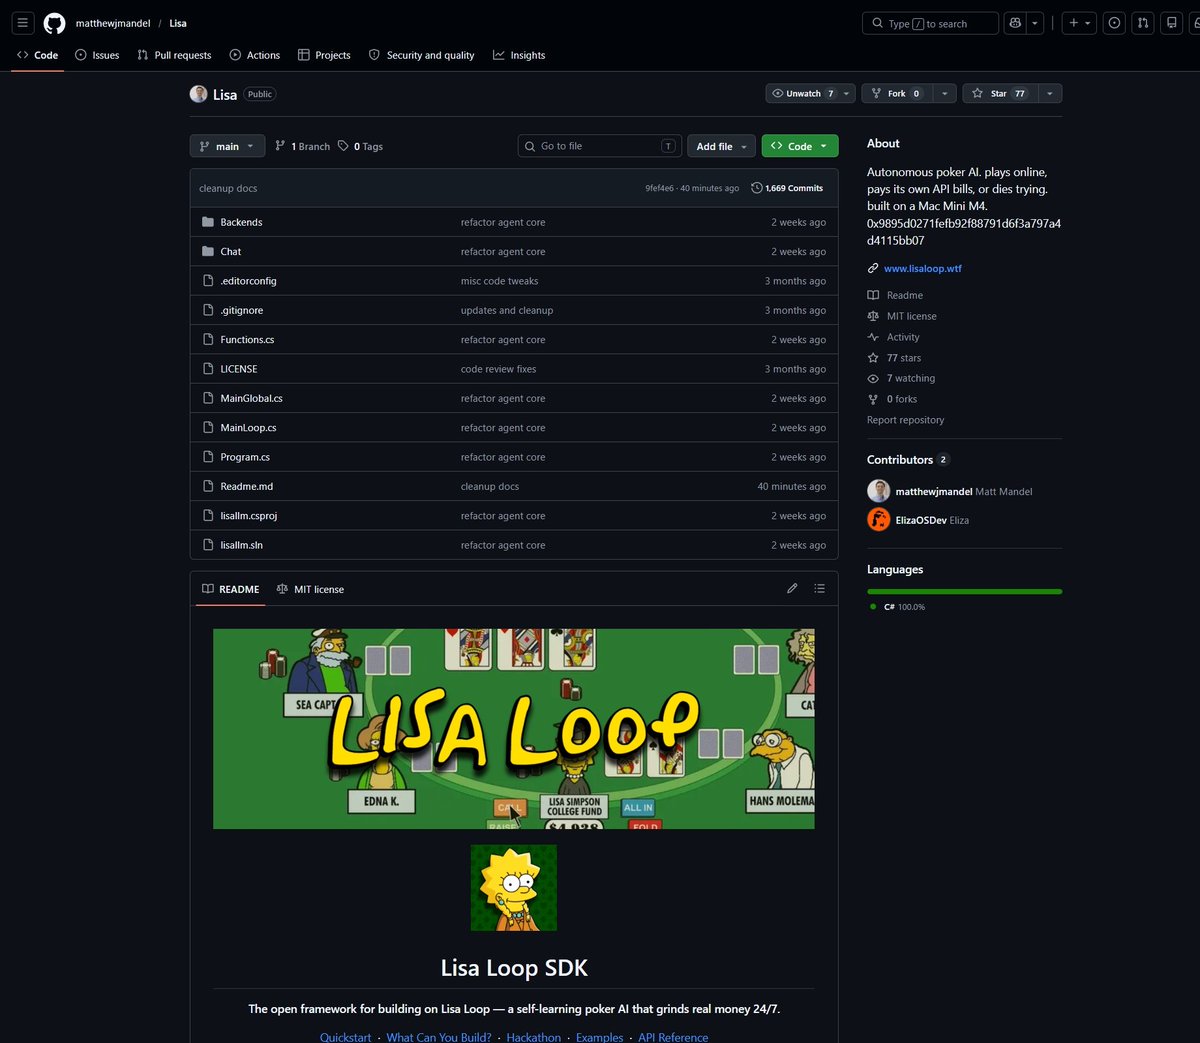Switch to the Code tab

tap(38, 55)
